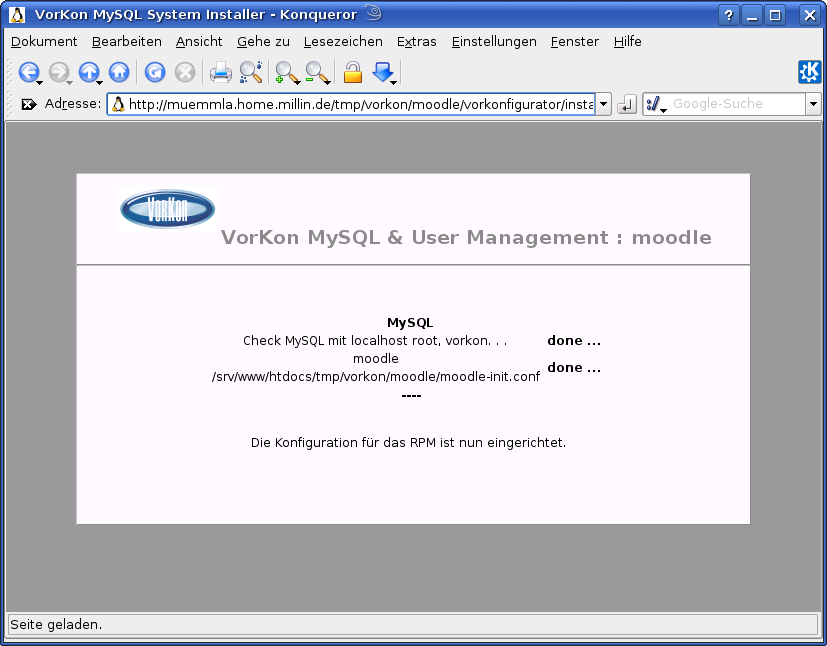The image size is (827, 646).
Task: Reload the page with the refresh icon
Action: coord(155,72)
